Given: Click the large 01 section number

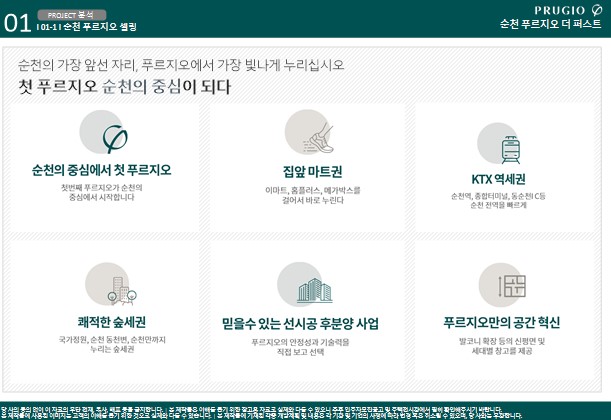Looking at the screenshot, I should (17, 23).
